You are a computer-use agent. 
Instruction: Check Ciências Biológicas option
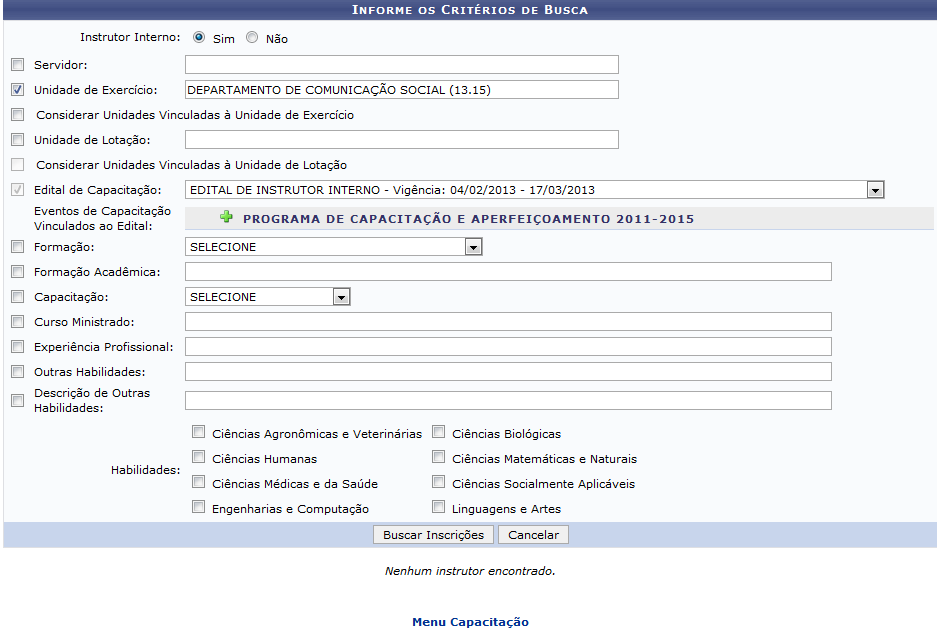click(438, 433)
